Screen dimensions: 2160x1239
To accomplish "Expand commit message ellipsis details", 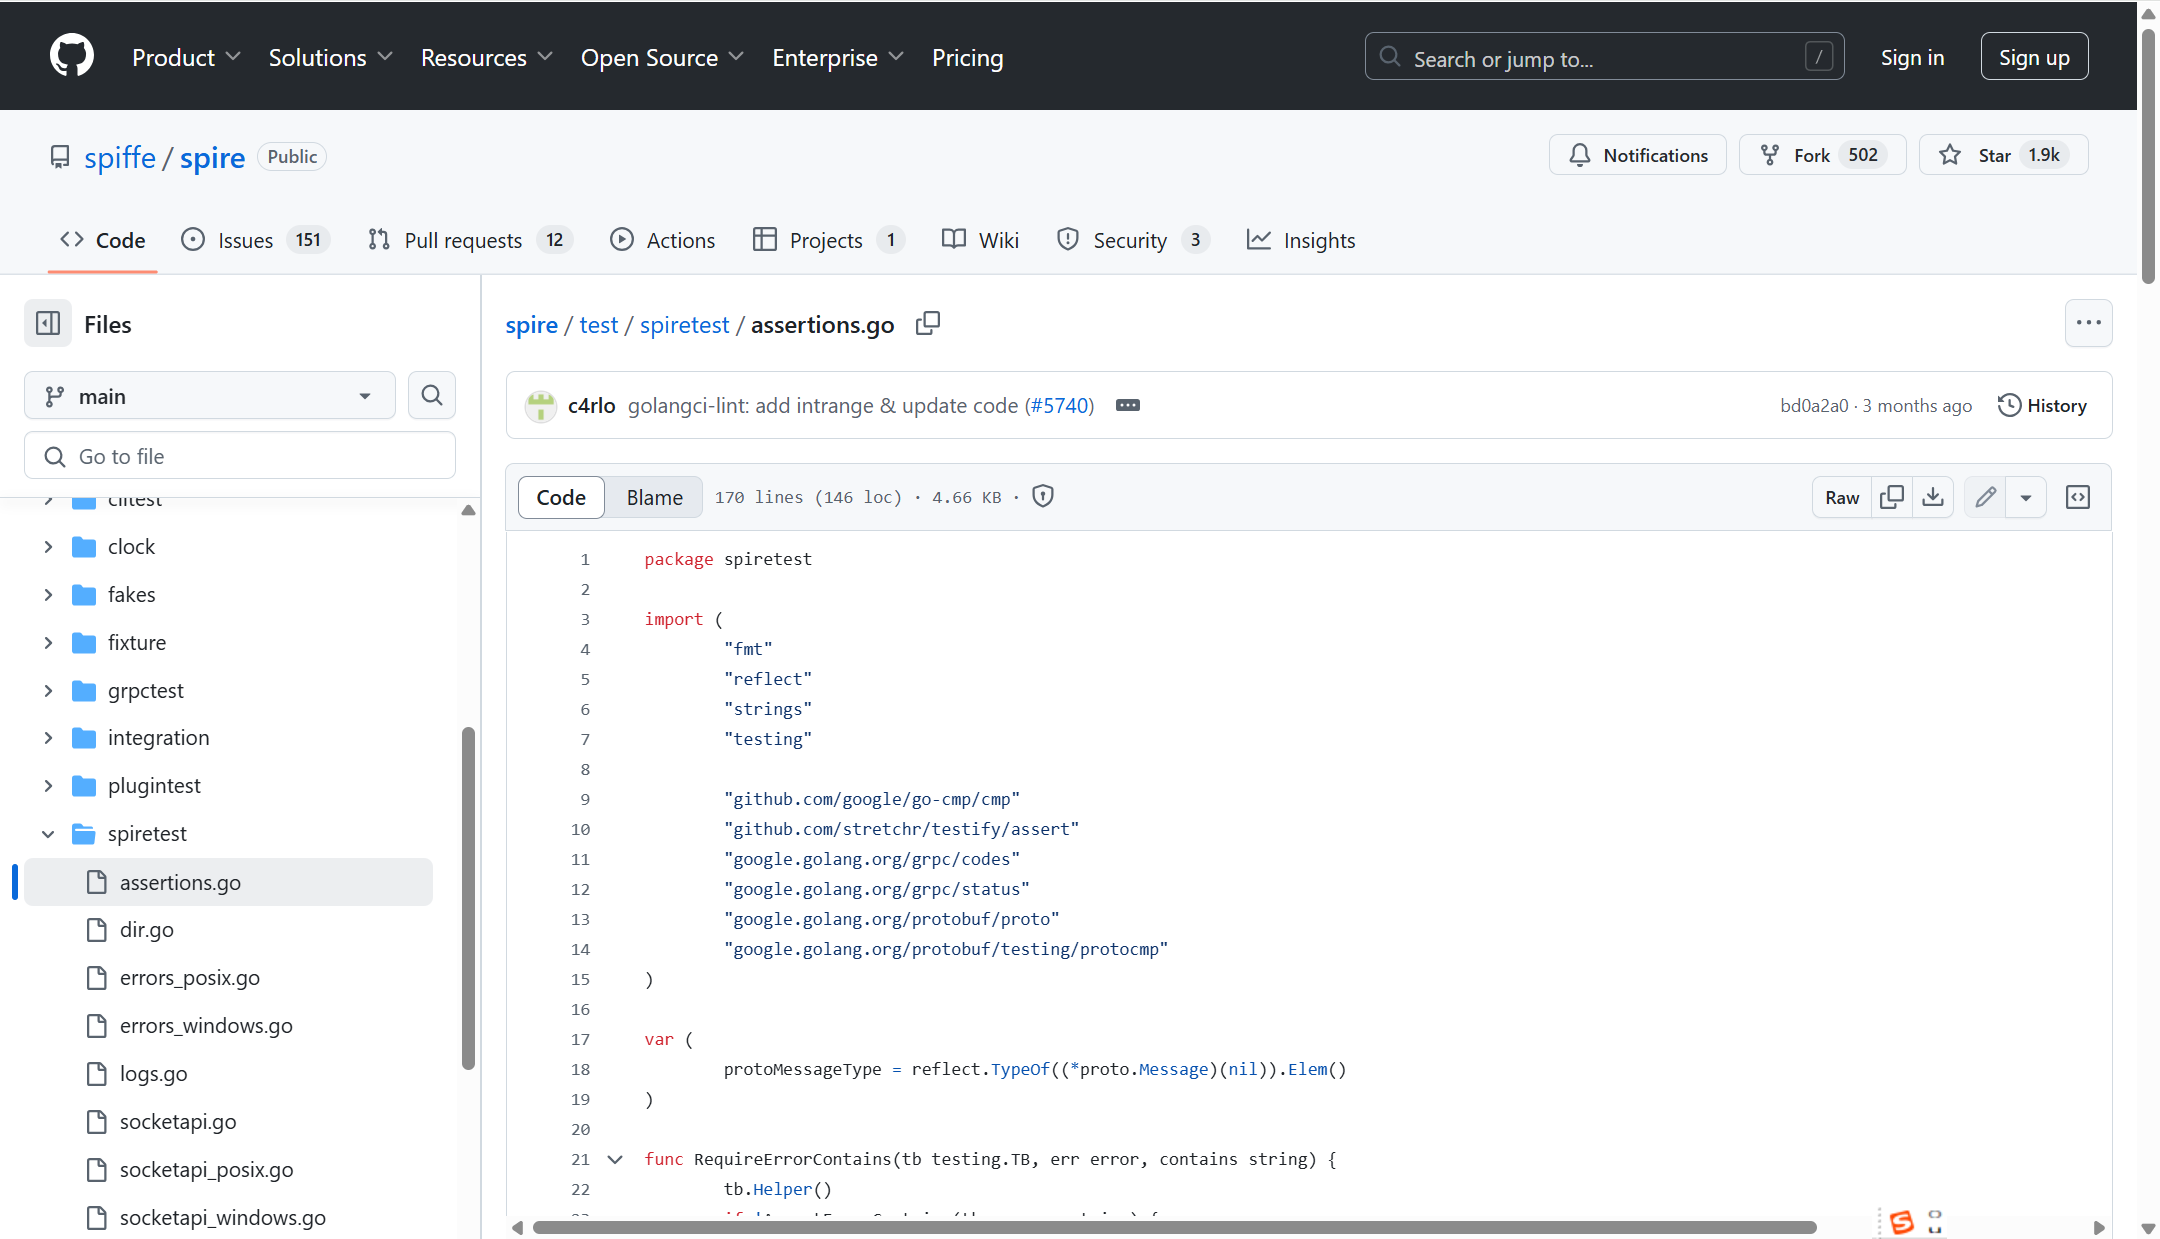I will [1127, 405].
